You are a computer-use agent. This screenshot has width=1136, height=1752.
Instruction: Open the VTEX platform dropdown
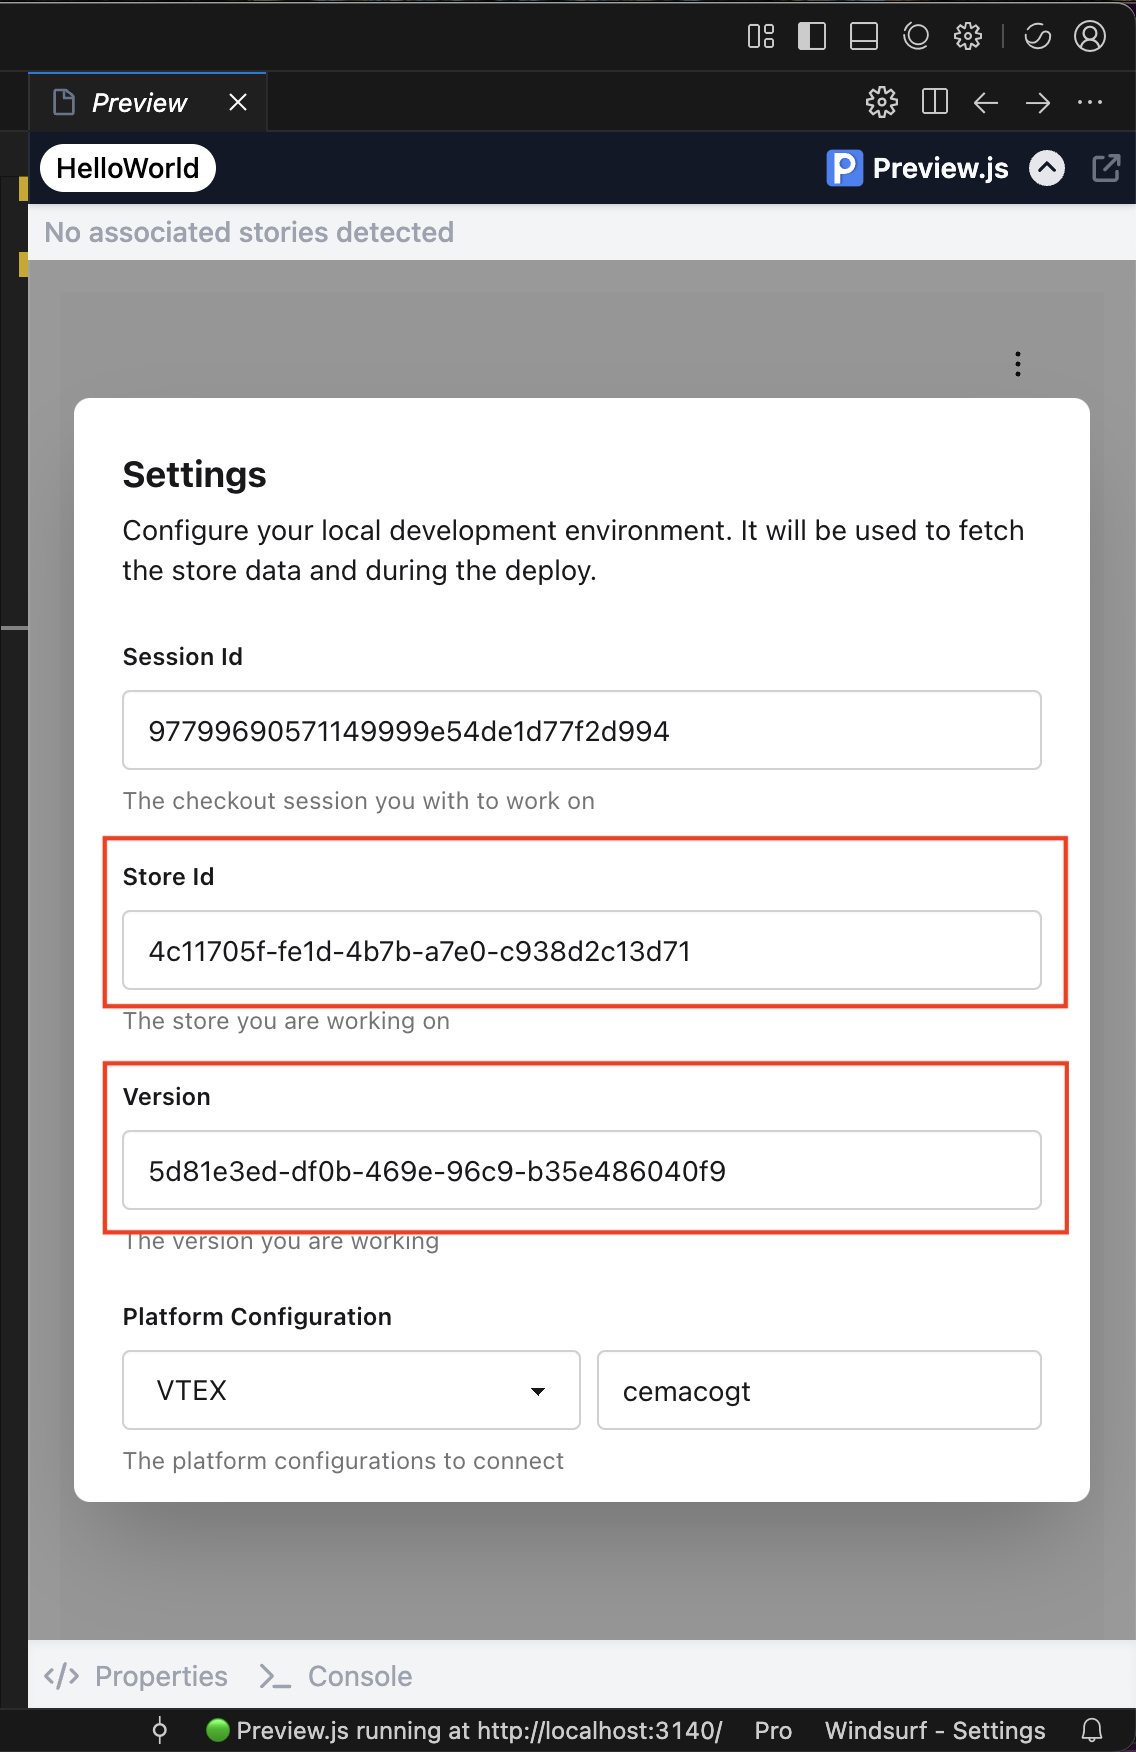[351, 1390]
